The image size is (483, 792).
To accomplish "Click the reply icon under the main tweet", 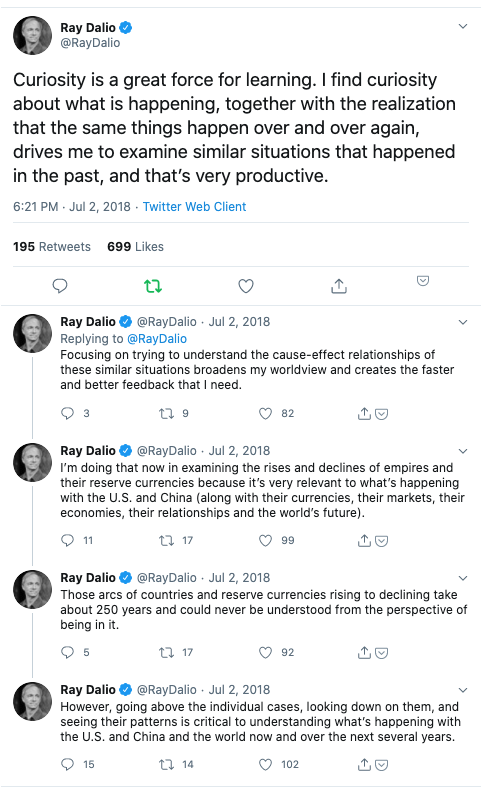I will [60, 286].
